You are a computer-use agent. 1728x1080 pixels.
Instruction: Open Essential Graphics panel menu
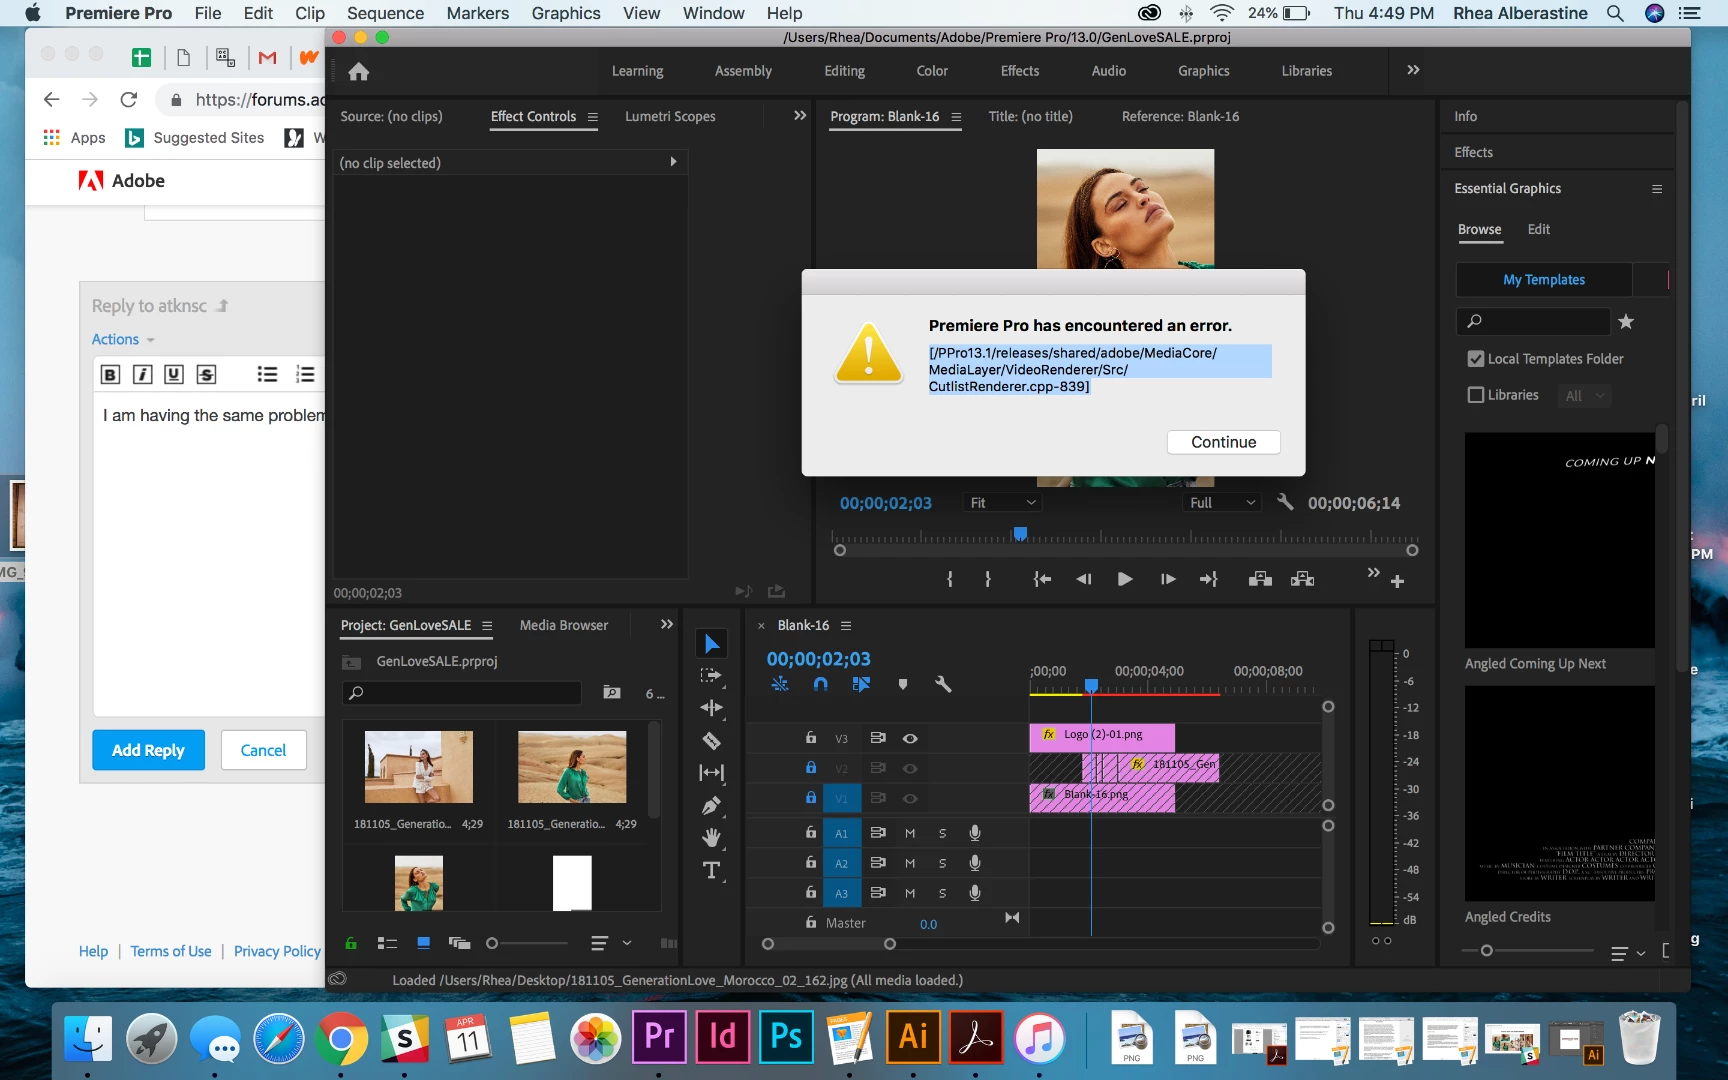coord(1657,189)
